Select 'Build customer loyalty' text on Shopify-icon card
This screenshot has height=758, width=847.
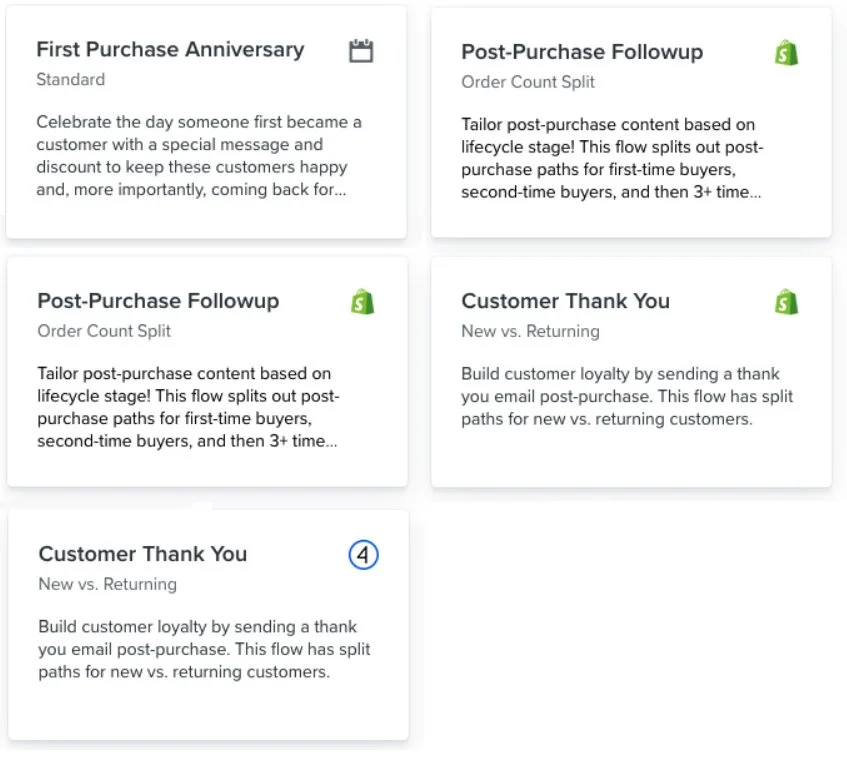click(626, 396)
